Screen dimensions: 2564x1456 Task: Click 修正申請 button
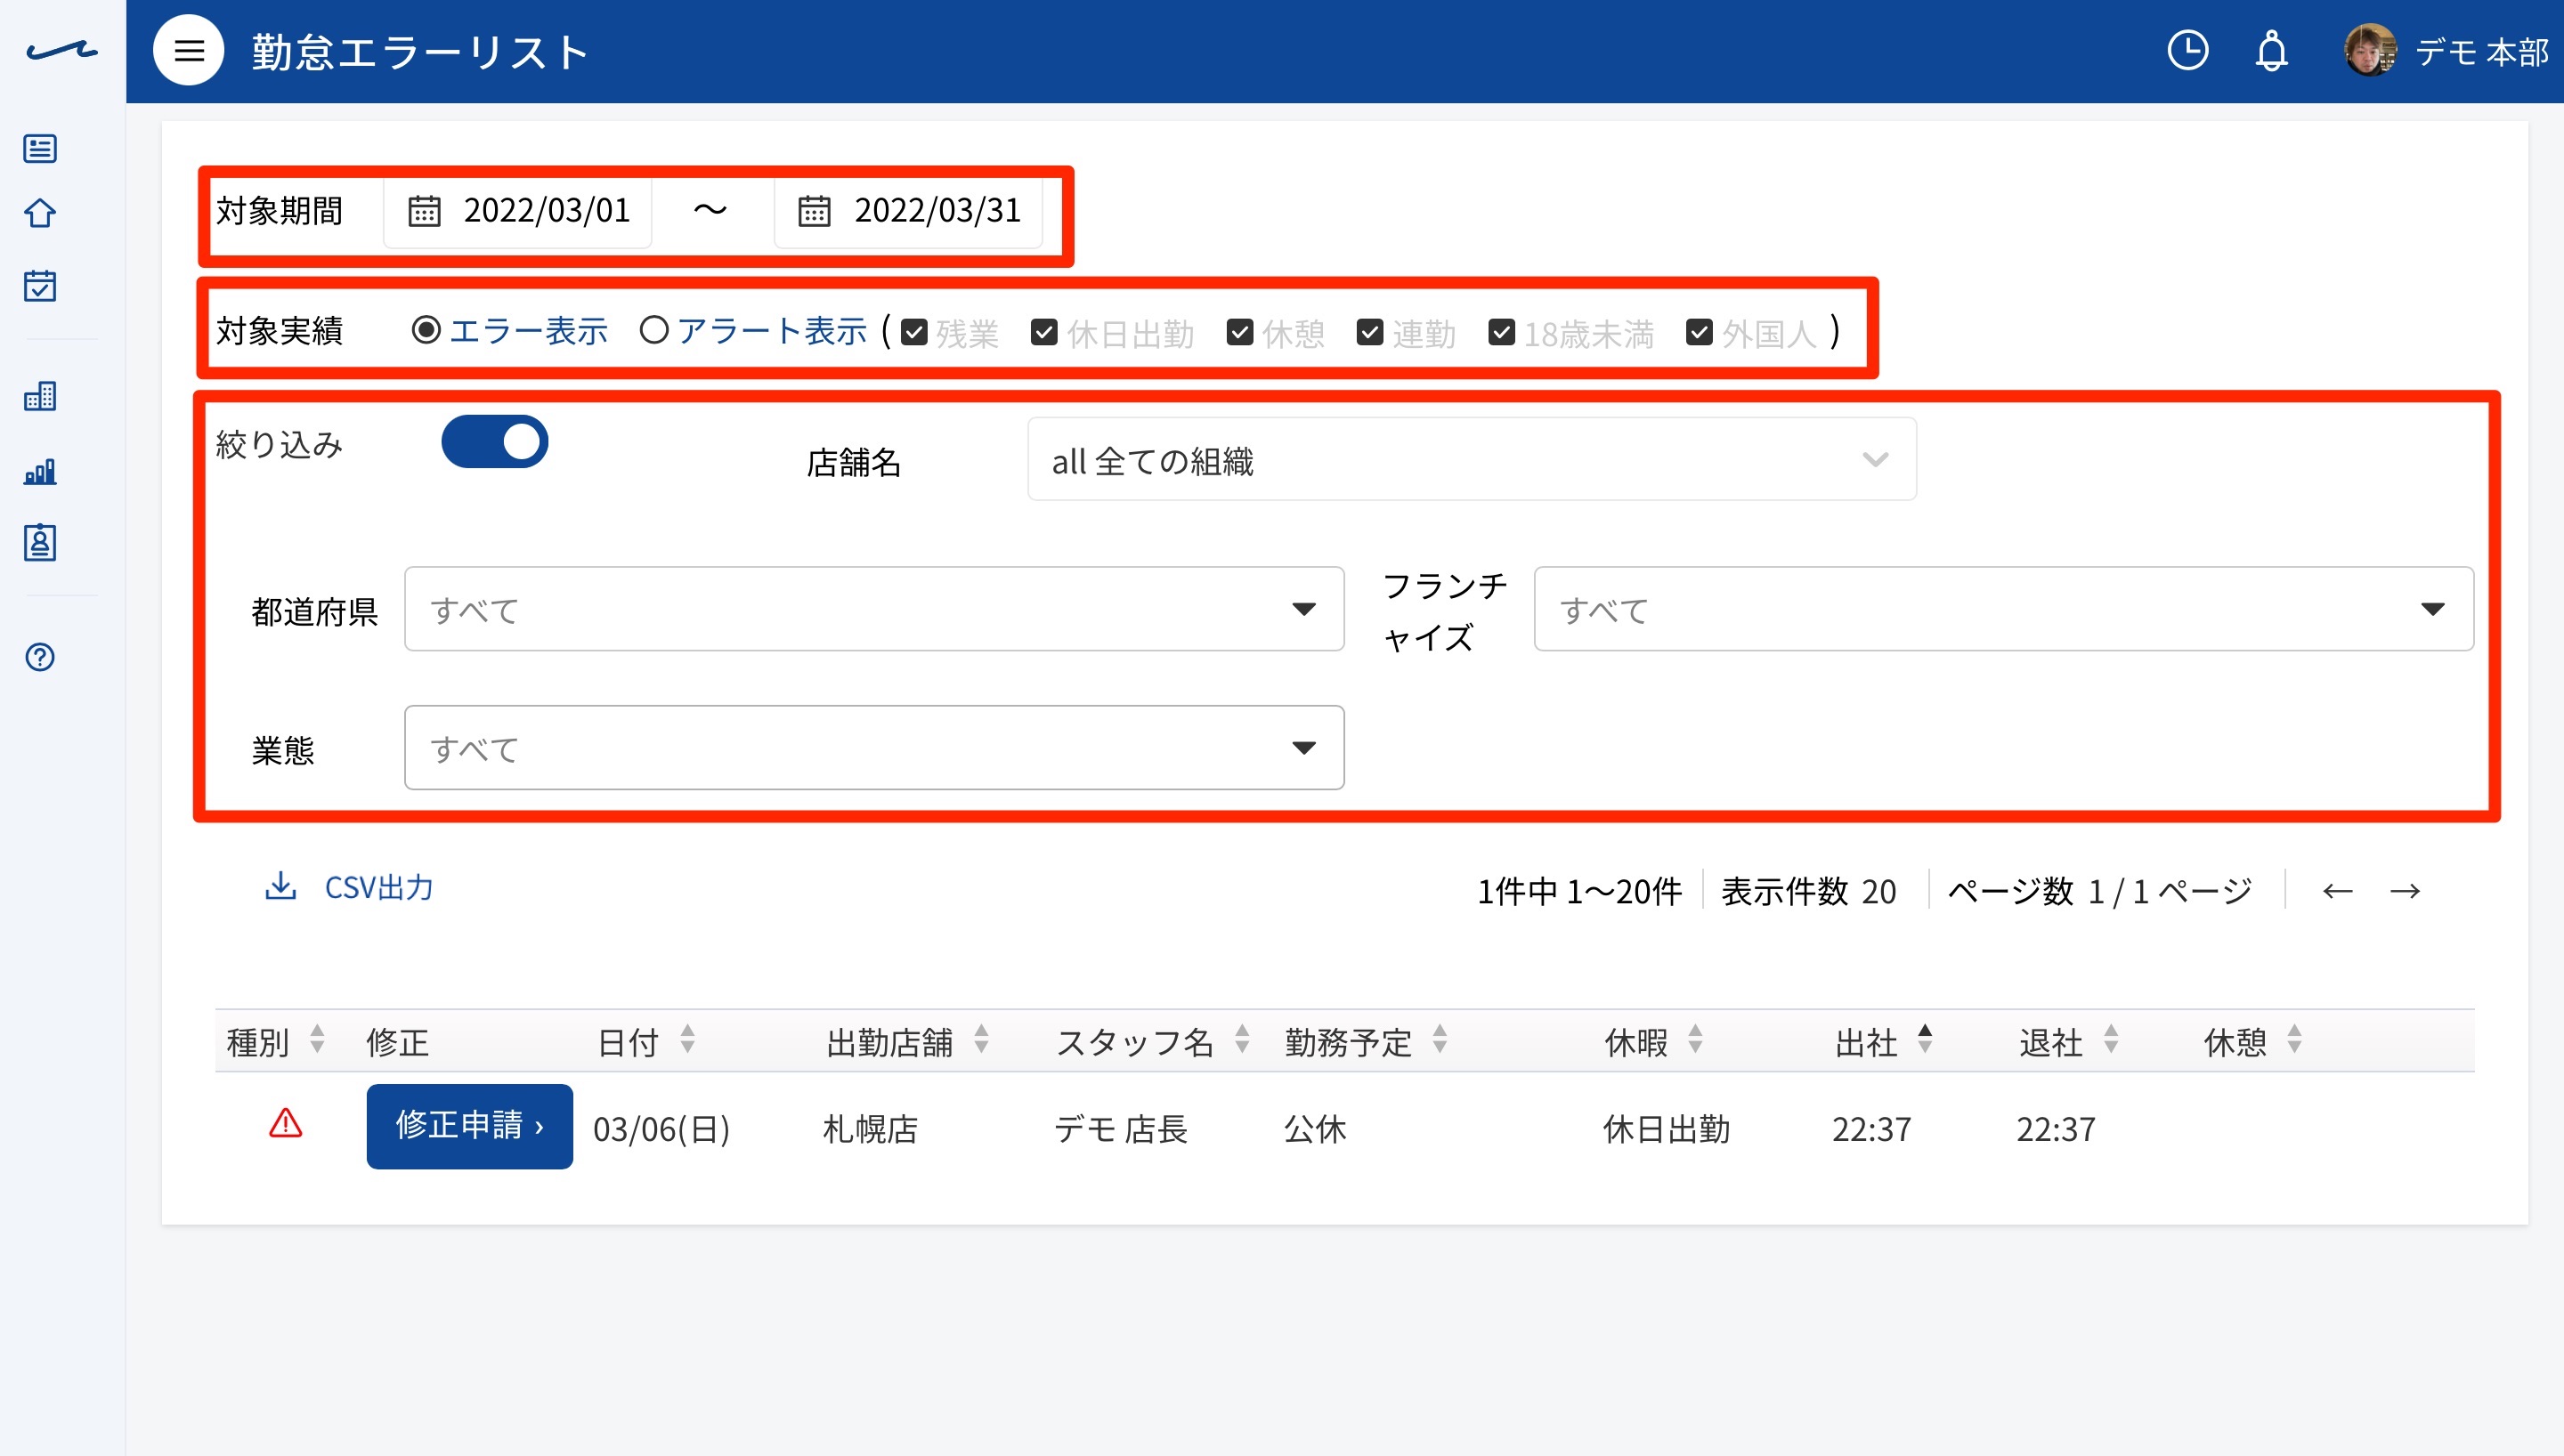pos(470,1127)
